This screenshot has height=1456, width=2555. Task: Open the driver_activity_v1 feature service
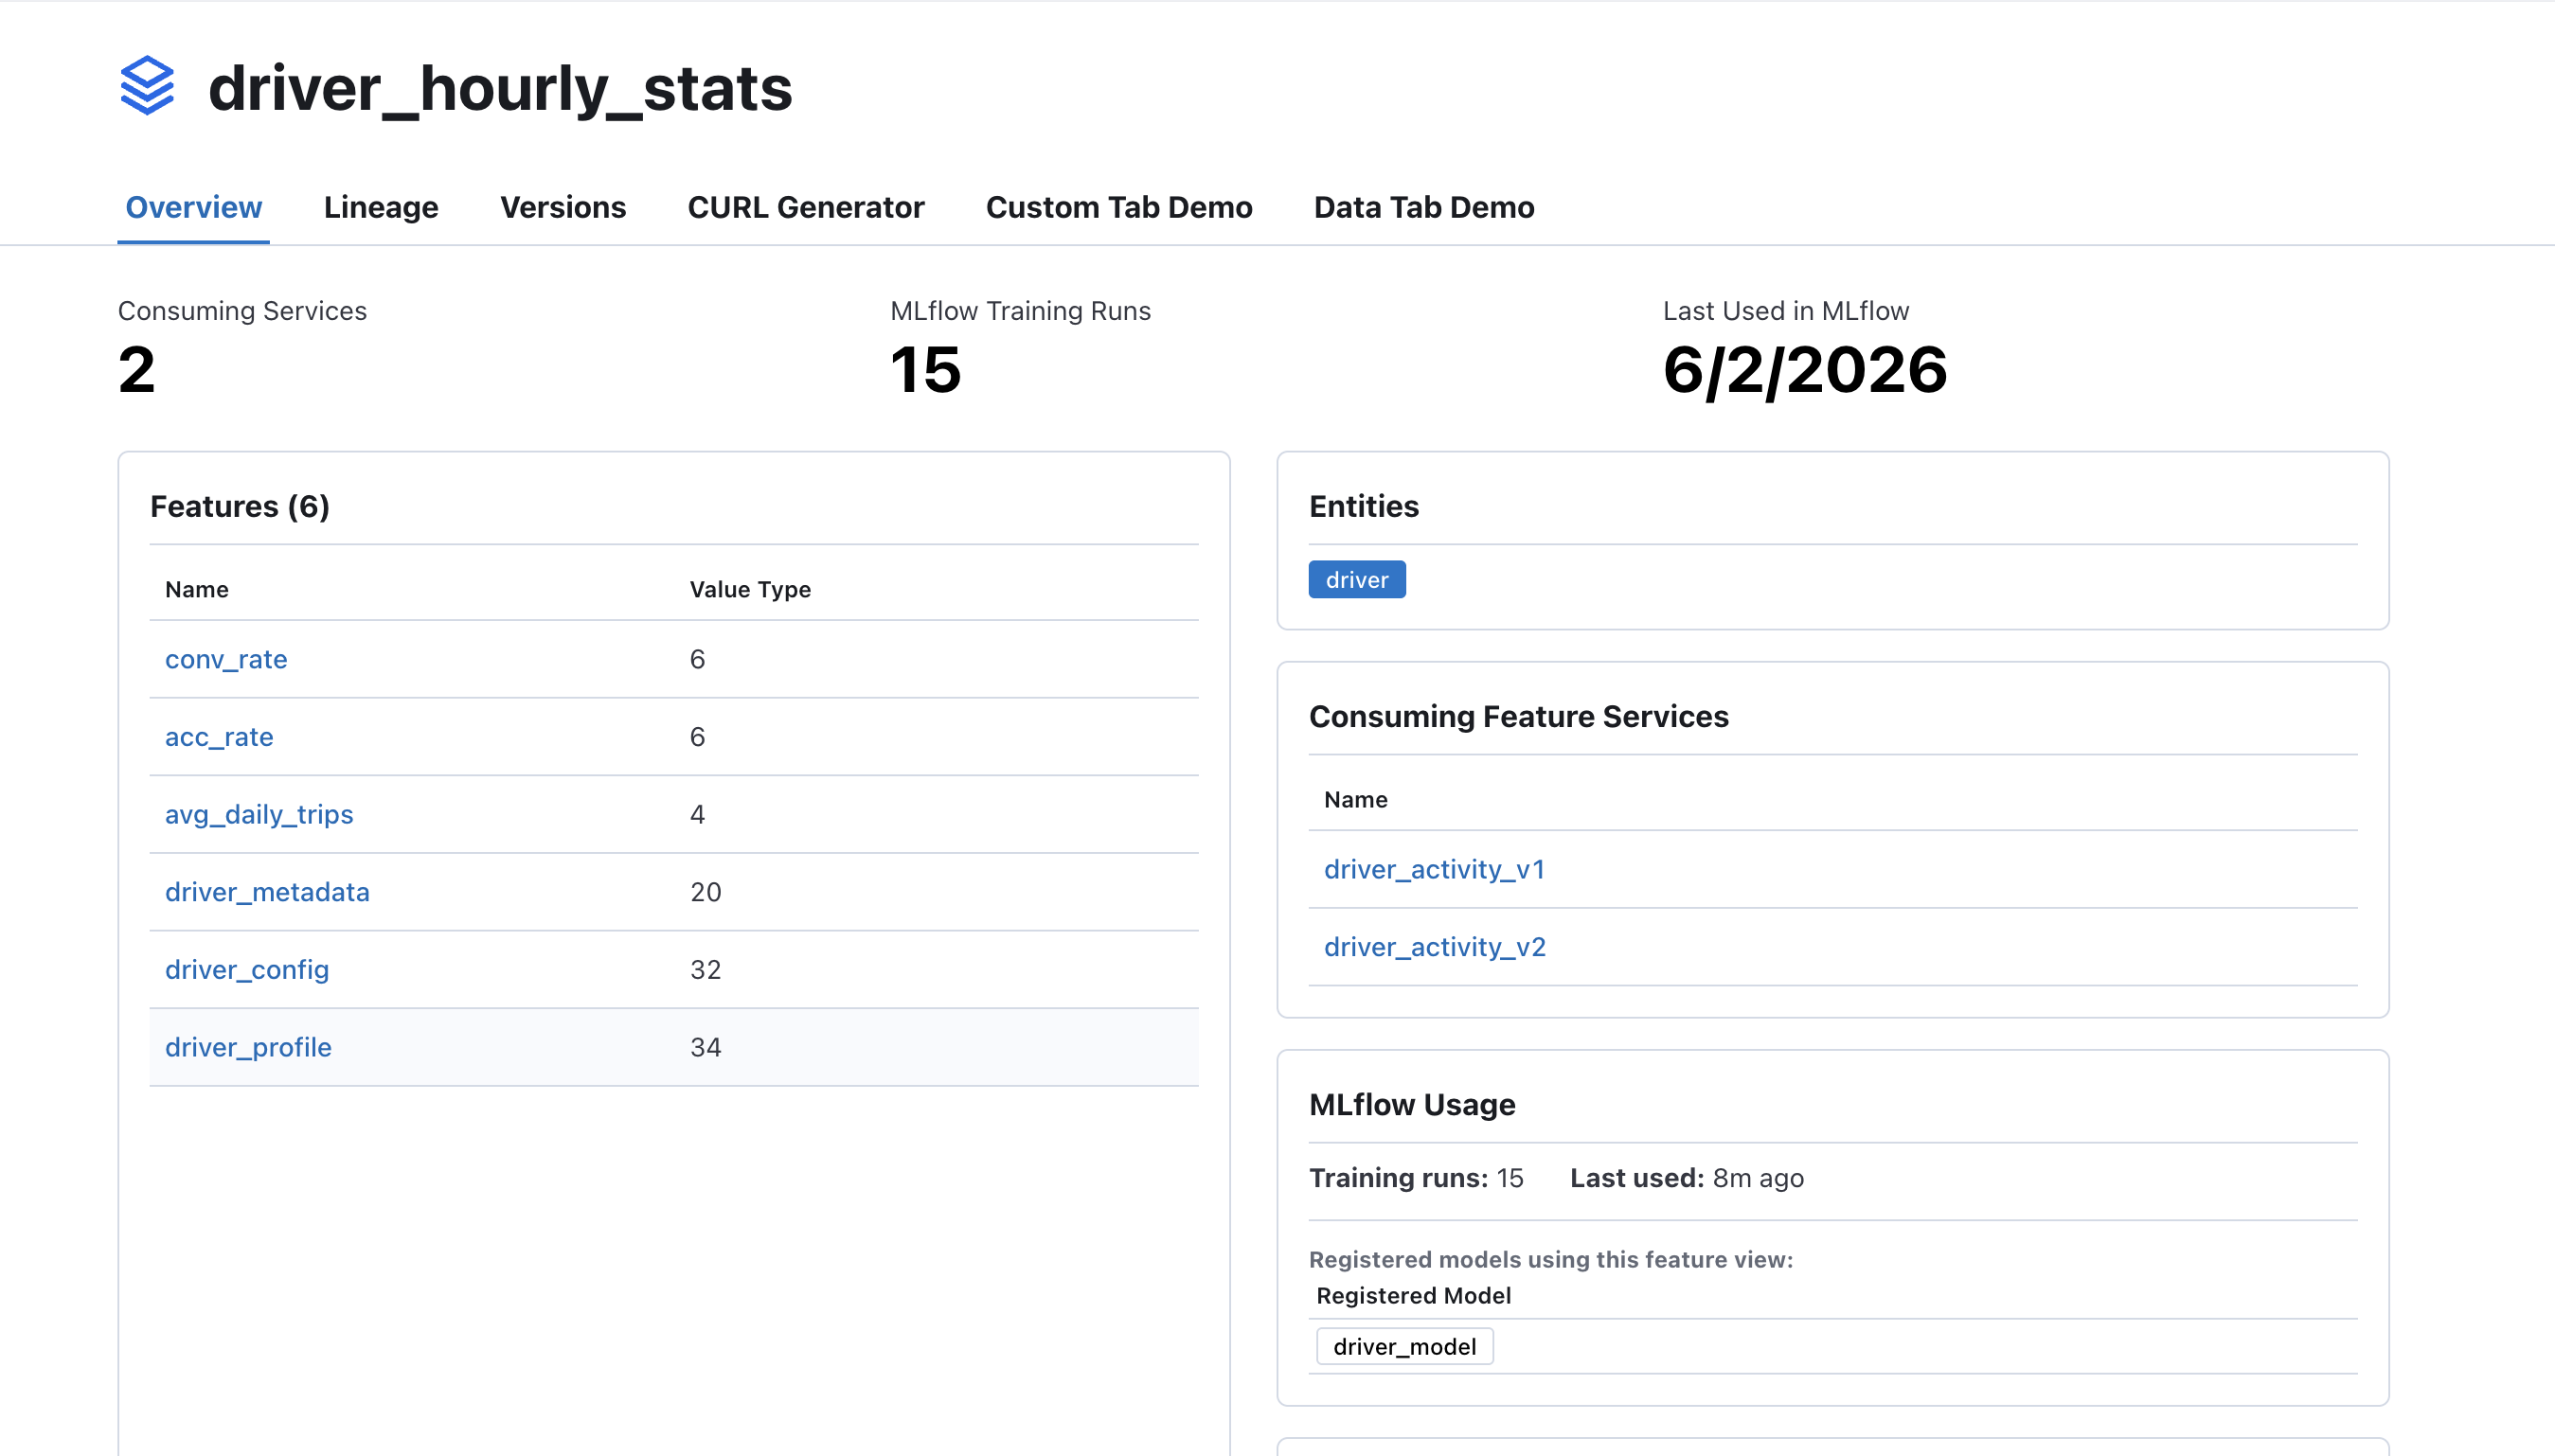[1434, 869]
